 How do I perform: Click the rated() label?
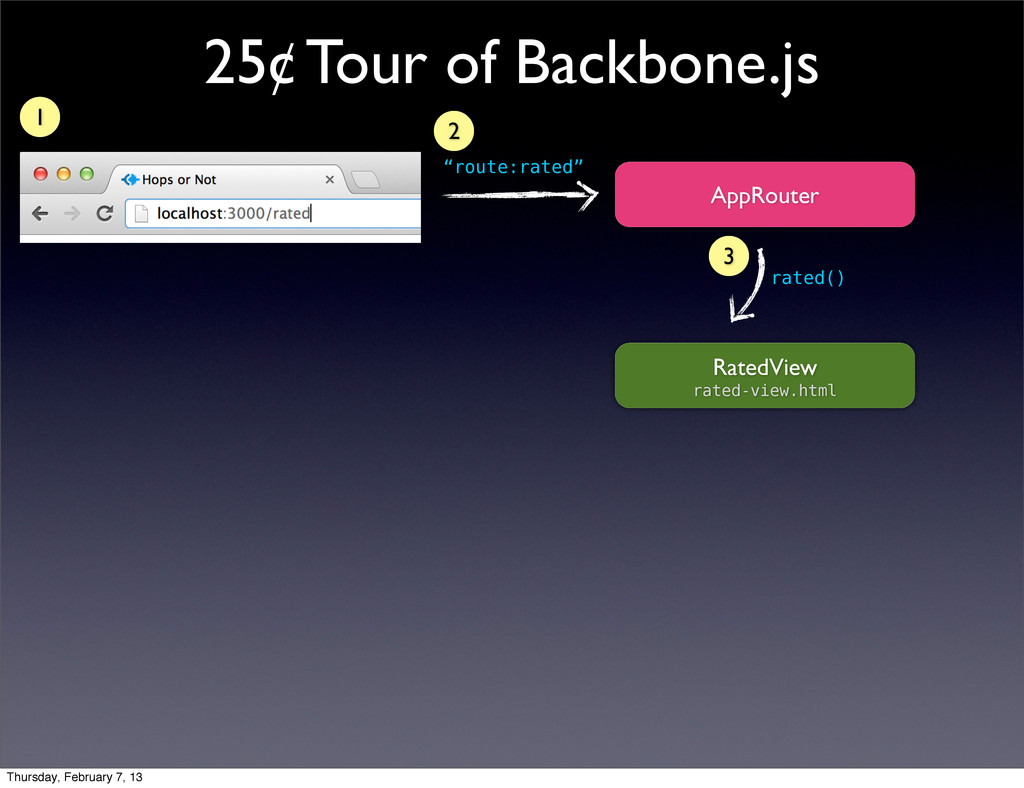click(808, 278)
